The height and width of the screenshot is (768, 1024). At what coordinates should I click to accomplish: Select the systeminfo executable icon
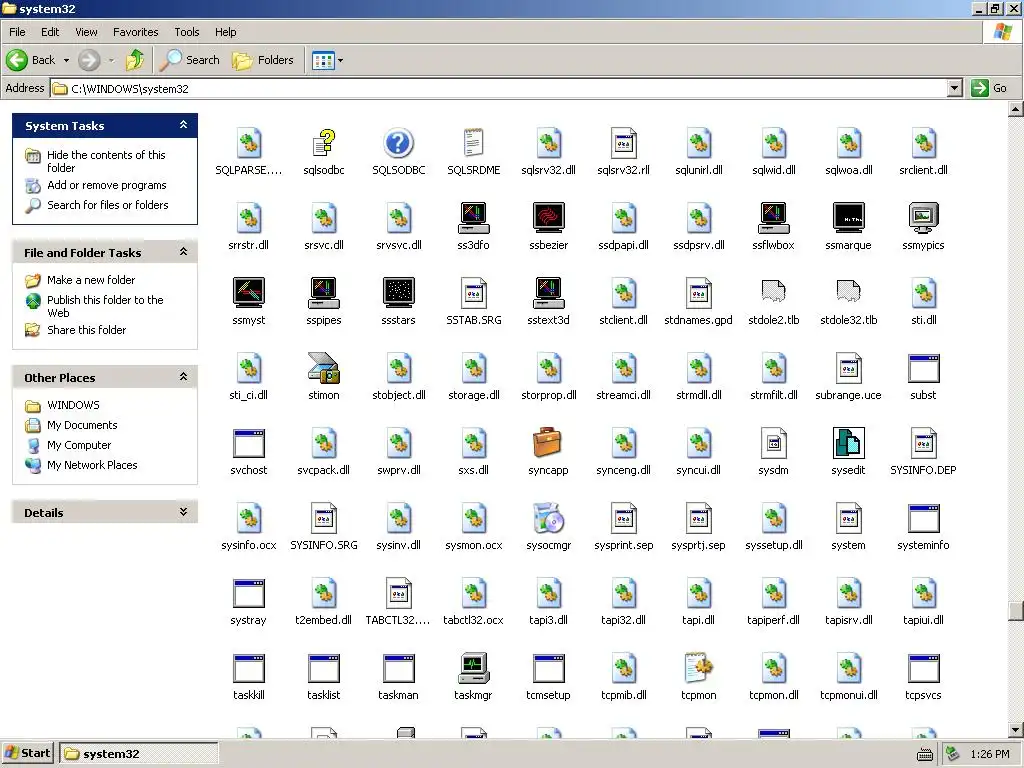[923, 518]
